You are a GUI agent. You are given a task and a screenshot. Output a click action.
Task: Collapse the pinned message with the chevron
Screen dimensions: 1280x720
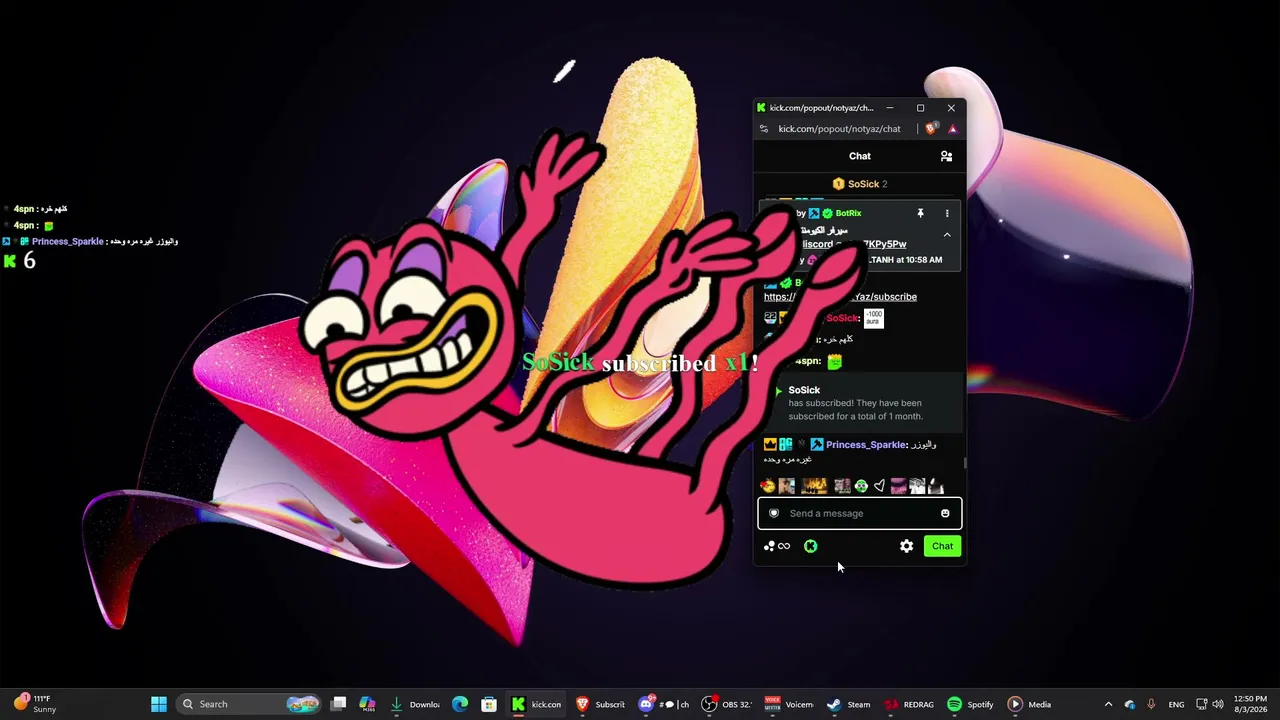coord(947,235)
